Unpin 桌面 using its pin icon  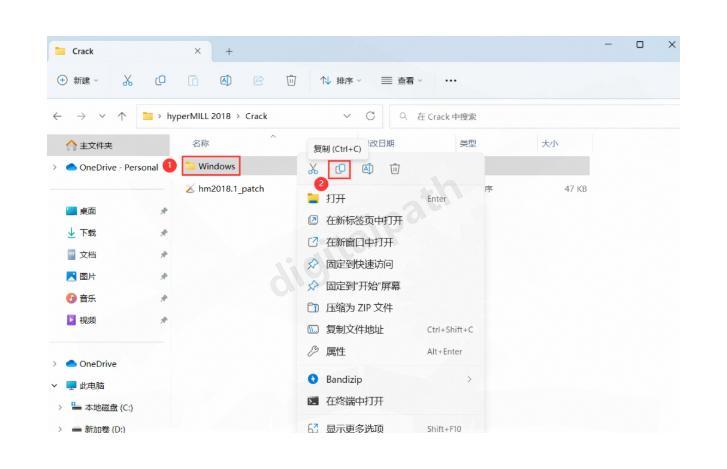[x=164, y=211]
